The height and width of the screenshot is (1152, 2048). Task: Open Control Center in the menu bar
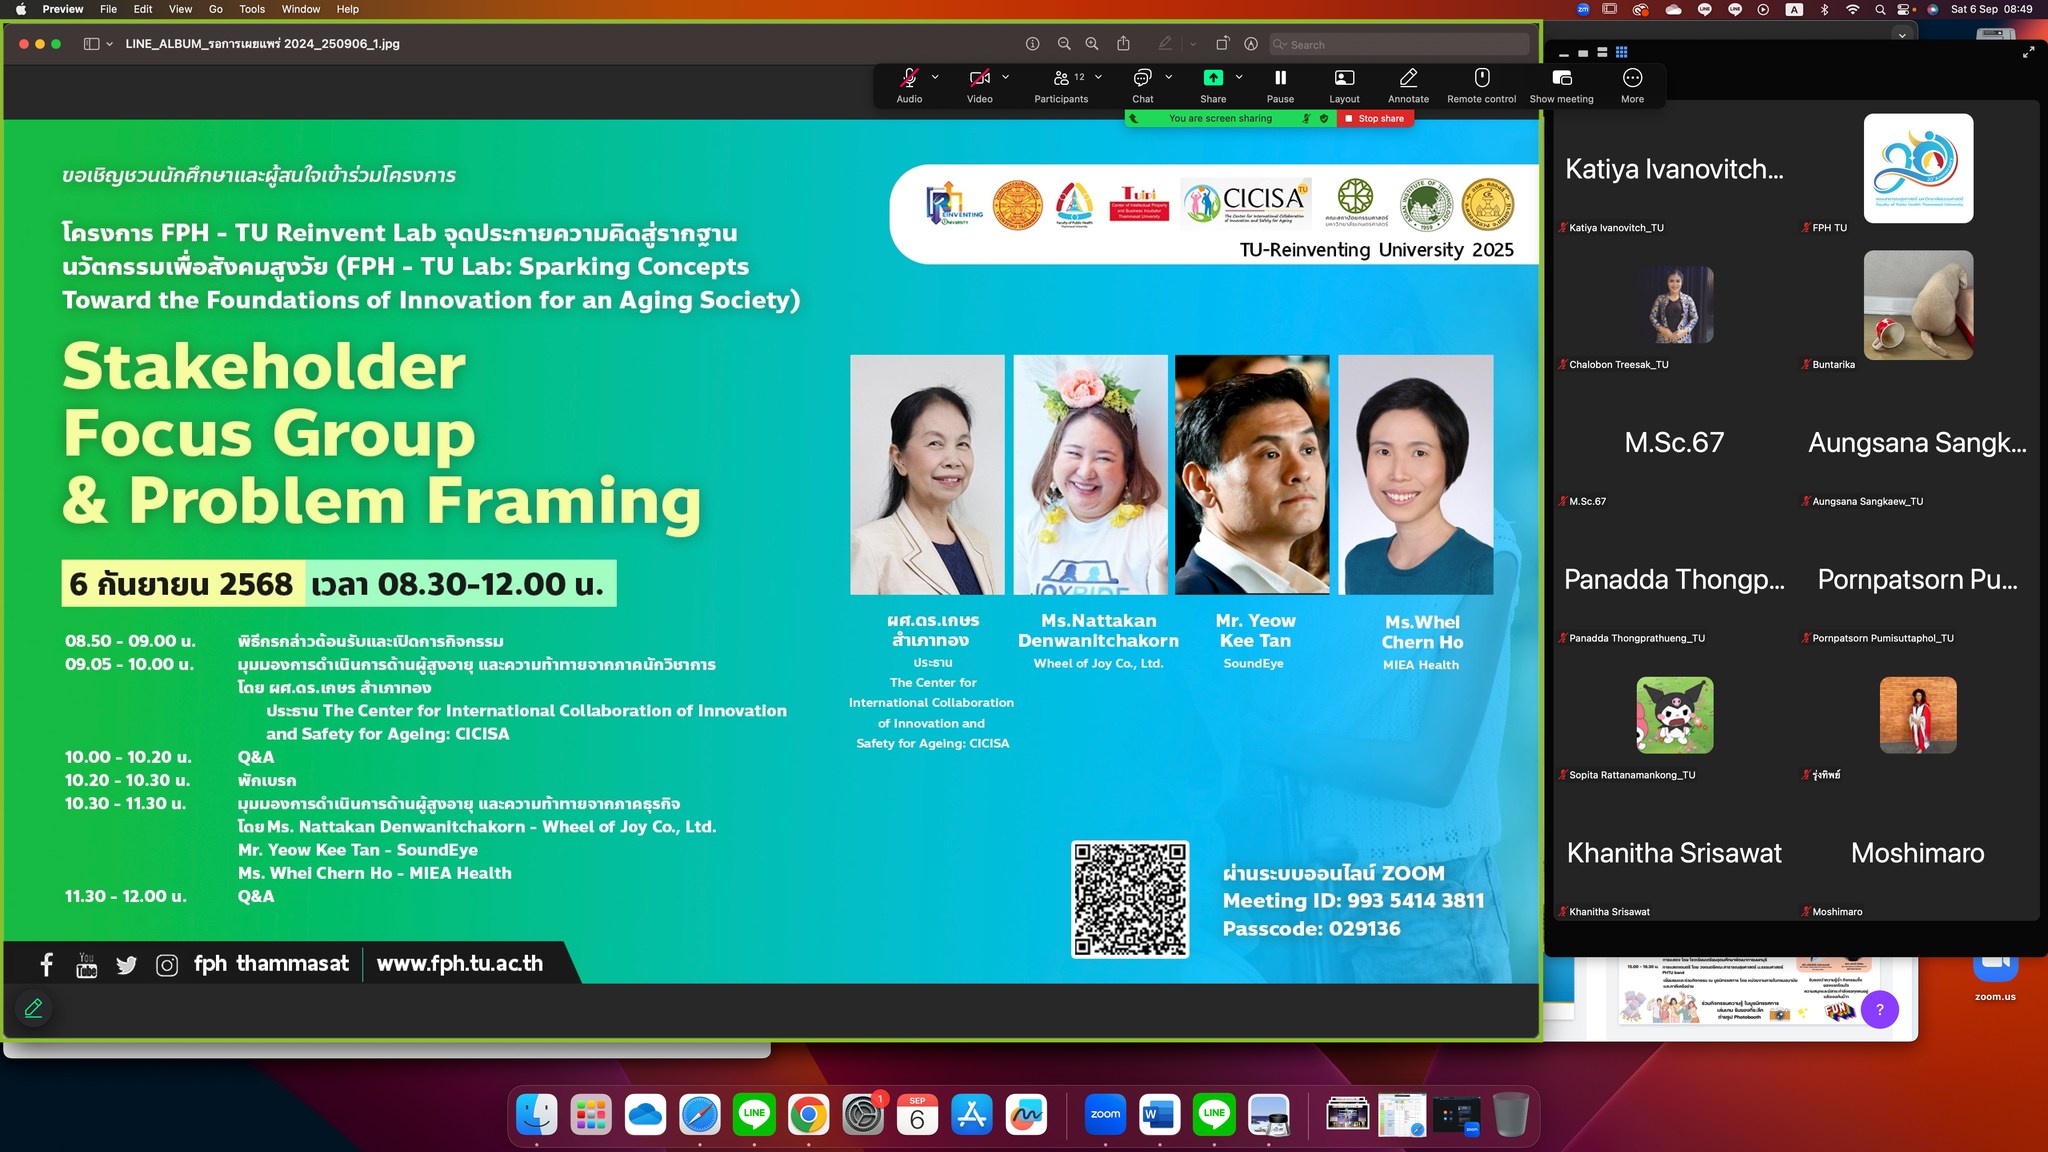1905,9
